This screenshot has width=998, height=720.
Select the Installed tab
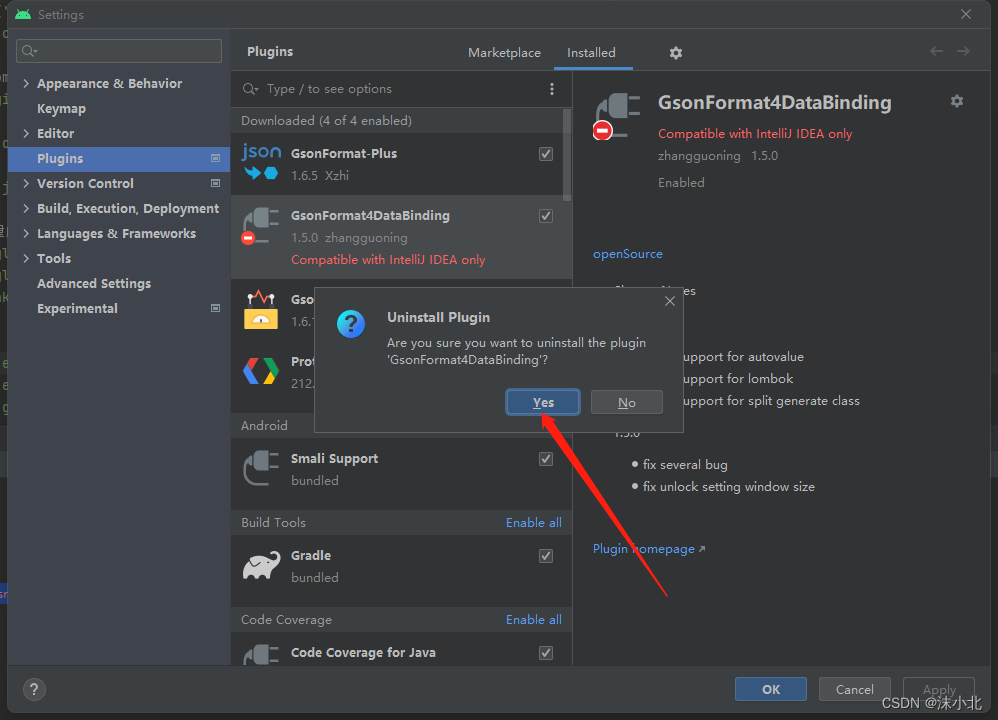click(591, 53)
